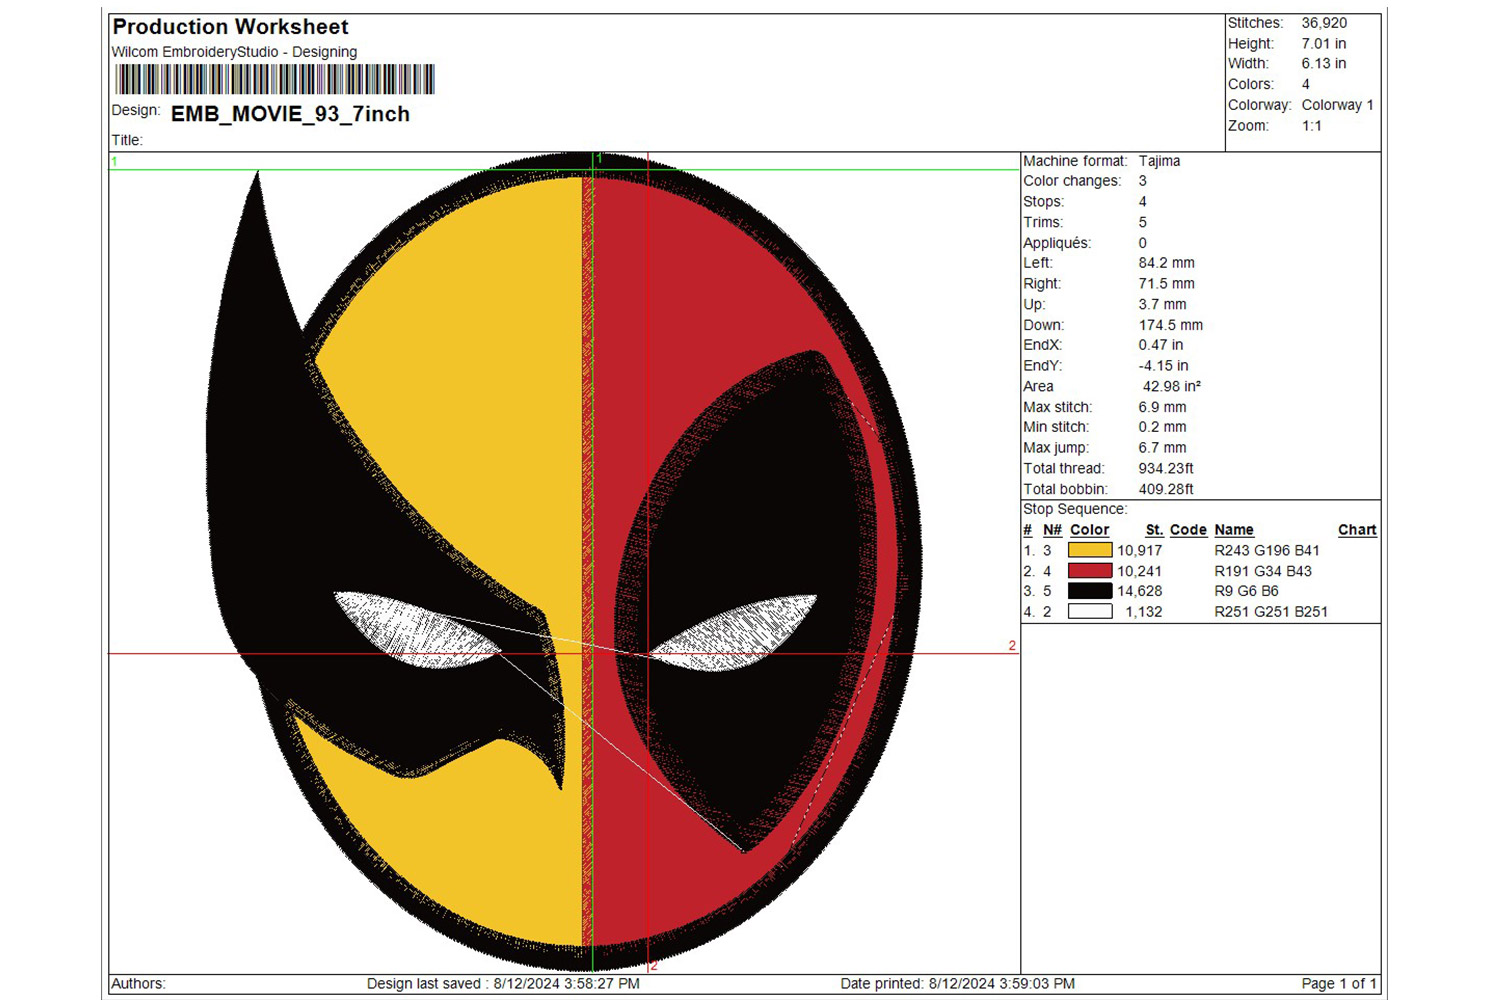Click the yellow thread color swatch

point(1090,550)
